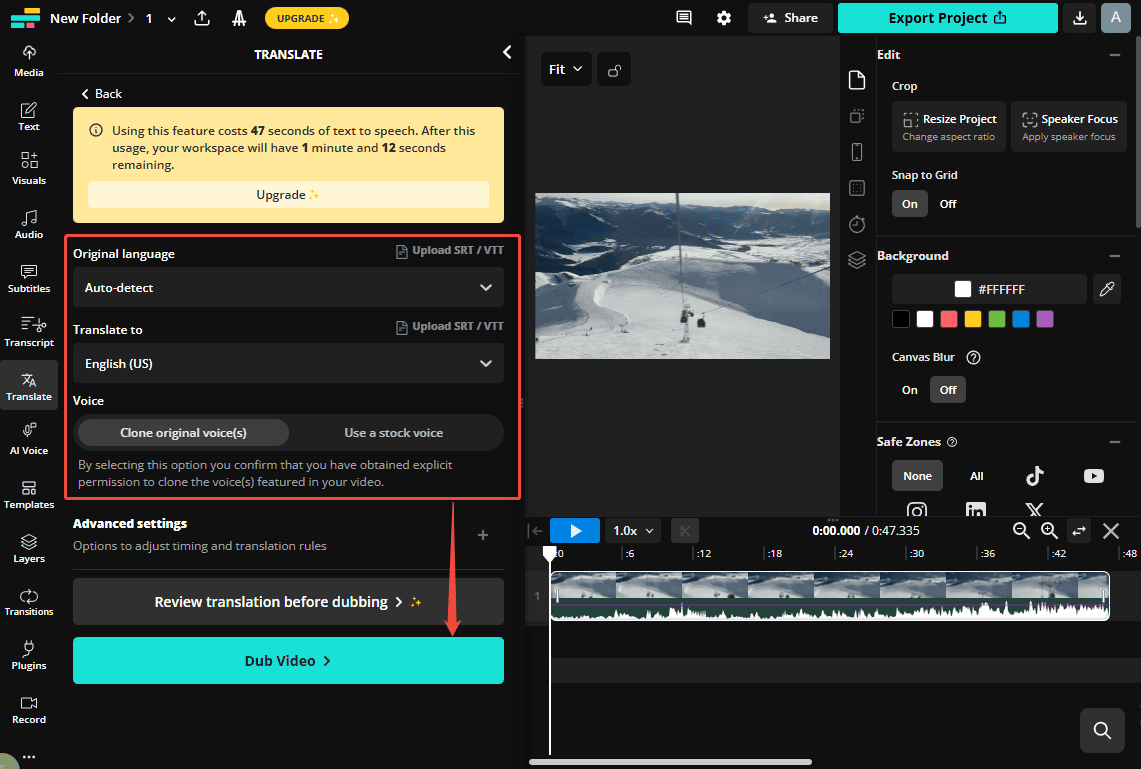Select the green background color swatch
The height and width of the screenshot is (769, 1141).
tap(996, 319)
